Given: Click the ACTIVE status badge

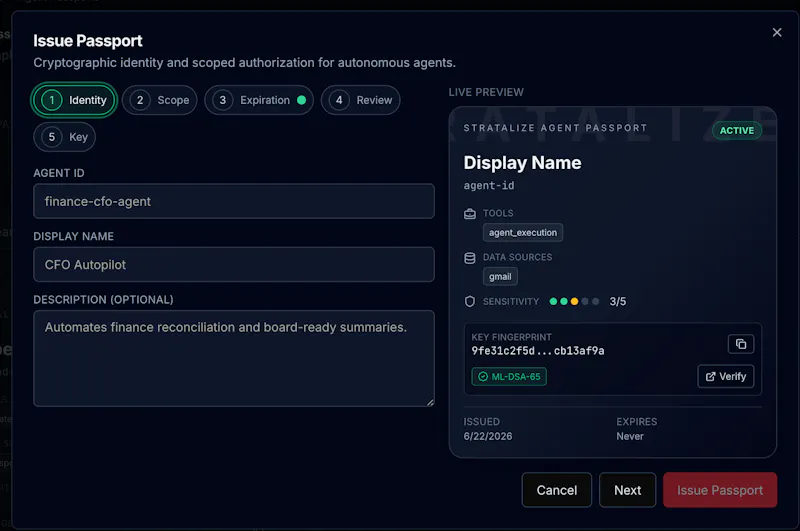Looking at the screenshot, I should (737, 131).
